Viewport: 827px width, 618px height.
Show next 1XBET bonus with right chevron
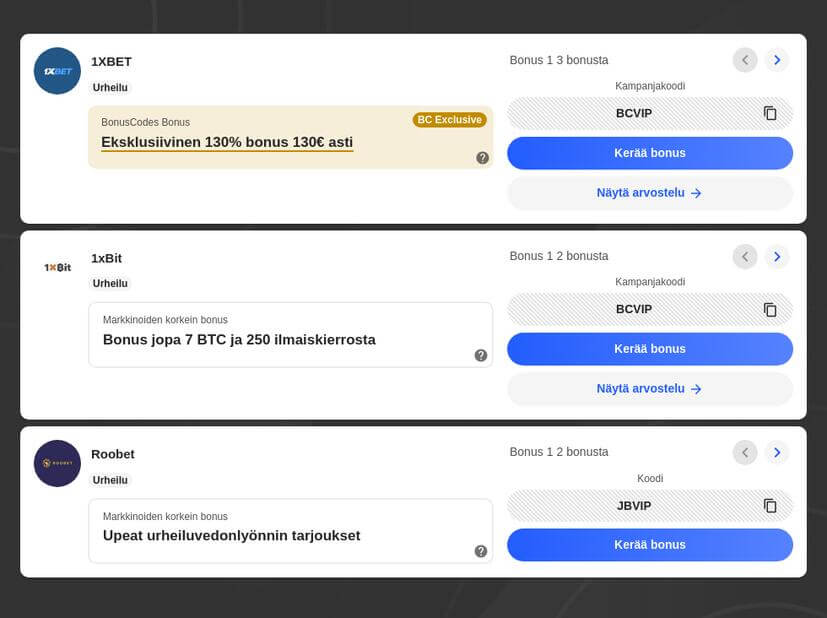(x=776, y=60)
